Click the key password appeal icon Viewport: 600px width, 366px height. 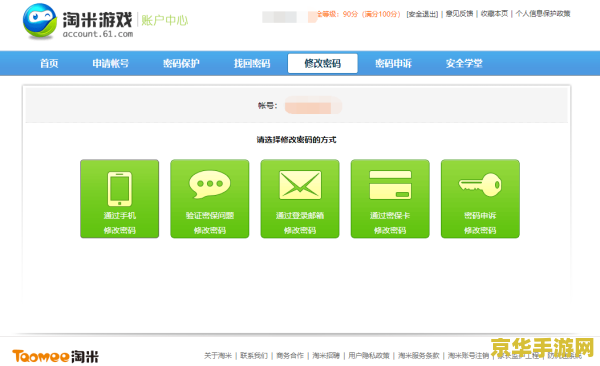(x=480, y=185)
